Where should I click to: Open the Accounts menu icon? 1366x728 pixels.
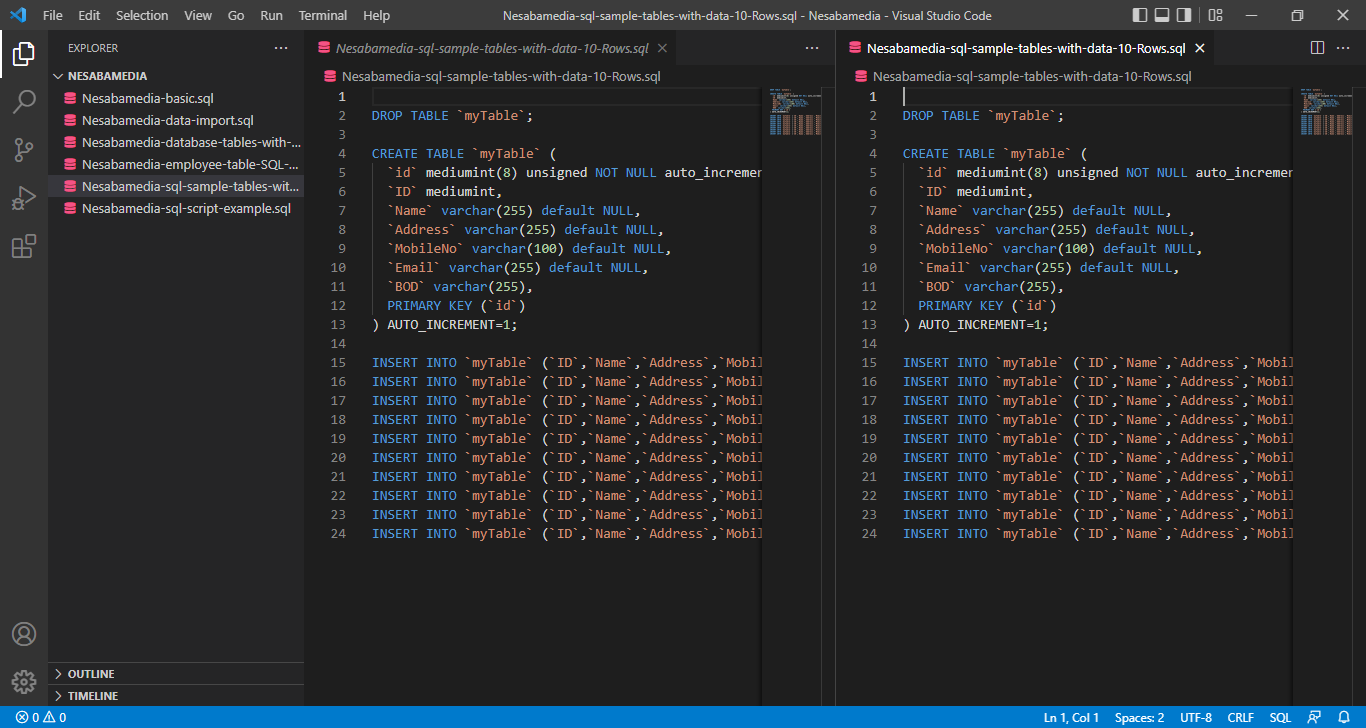pyautogui.click(x=24, y=634)
